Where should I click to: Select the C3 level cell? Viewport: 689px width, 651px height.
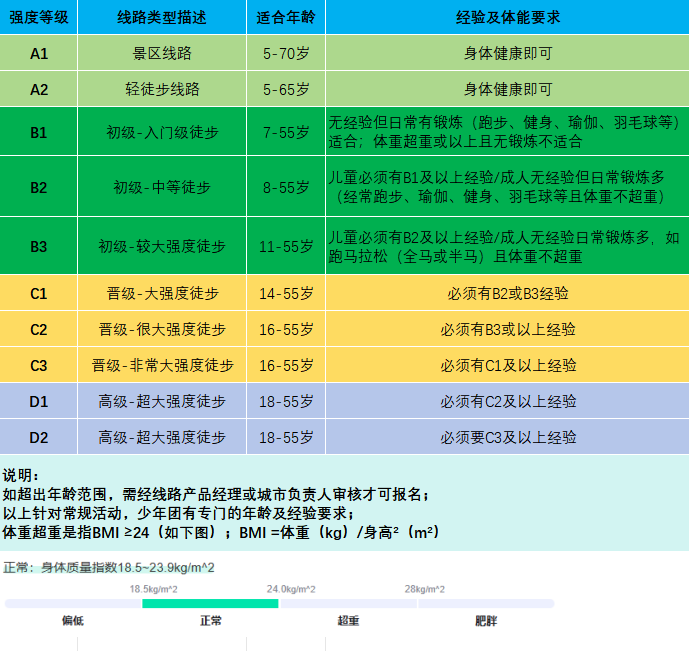point(38,365)
